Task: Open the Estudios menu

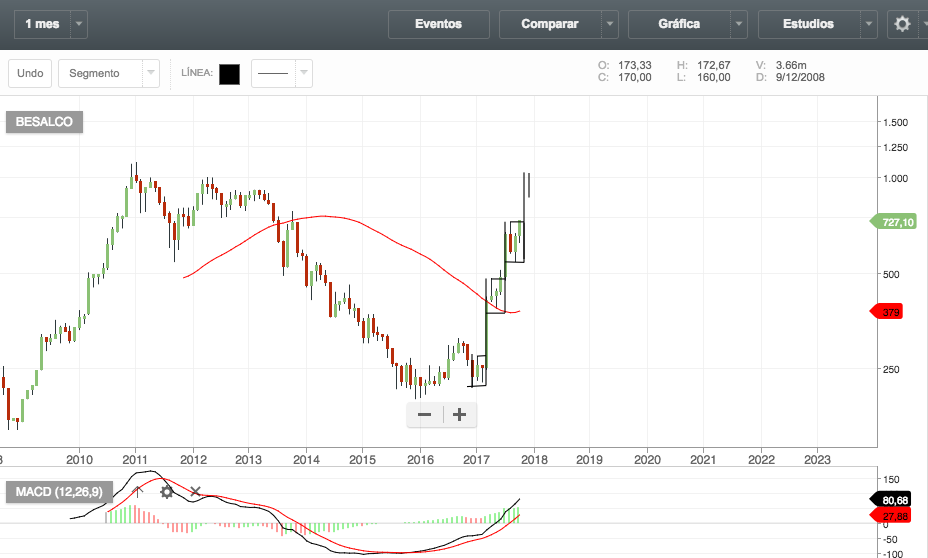Action: (808, 24)
